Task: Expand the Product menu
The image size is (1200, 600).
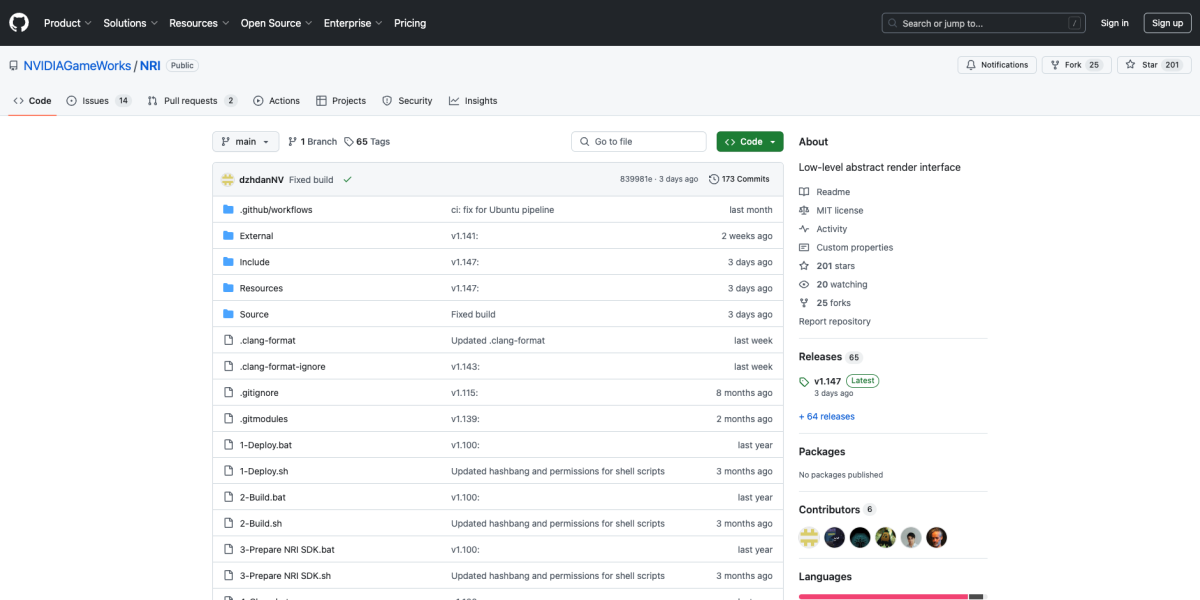Action: pyautogui.click(x=67, y=23)
